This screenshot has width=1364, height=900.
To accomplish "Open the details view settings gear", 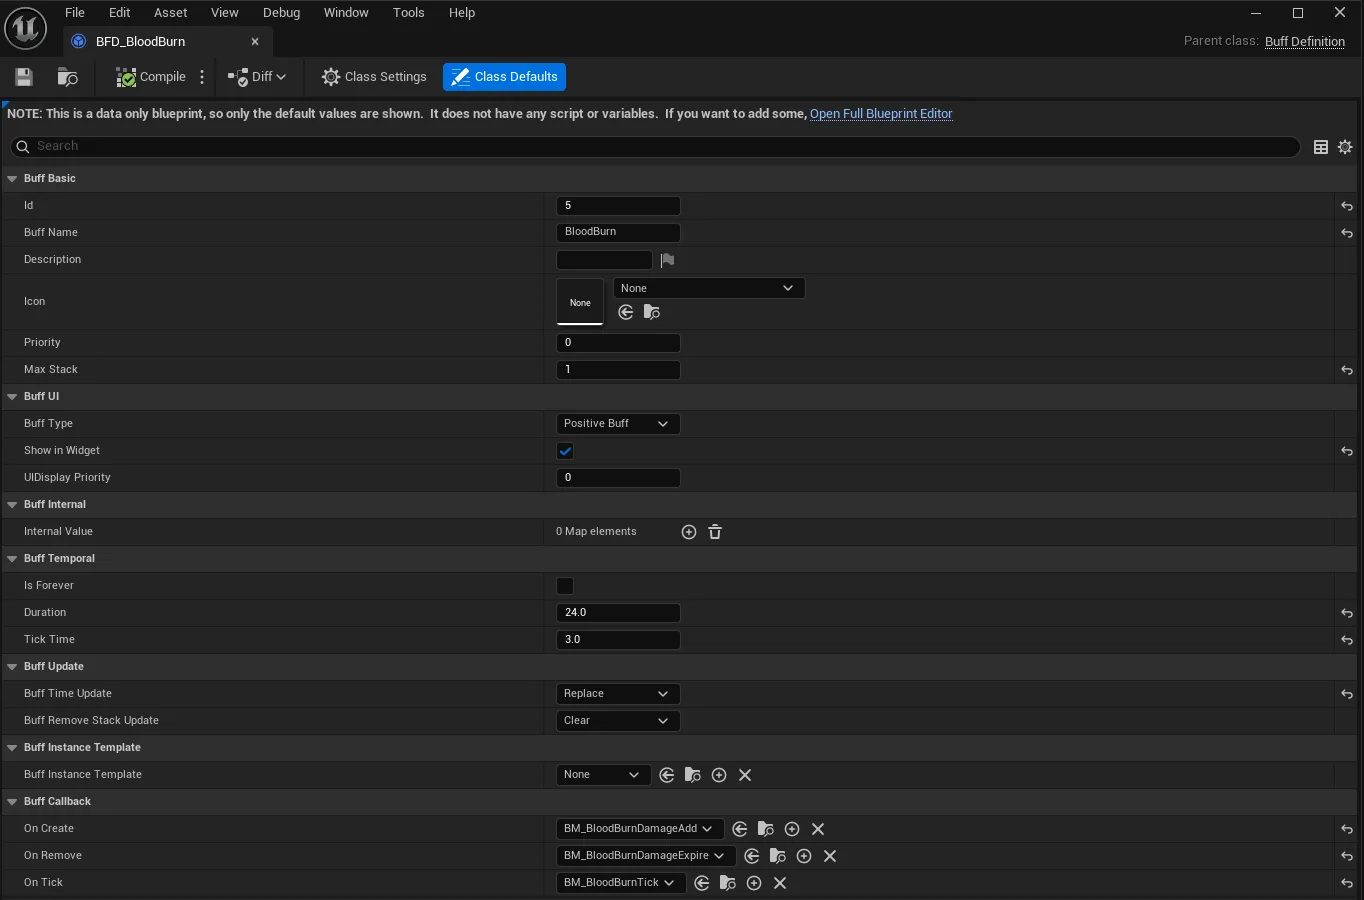I will tap(1345, 147).
